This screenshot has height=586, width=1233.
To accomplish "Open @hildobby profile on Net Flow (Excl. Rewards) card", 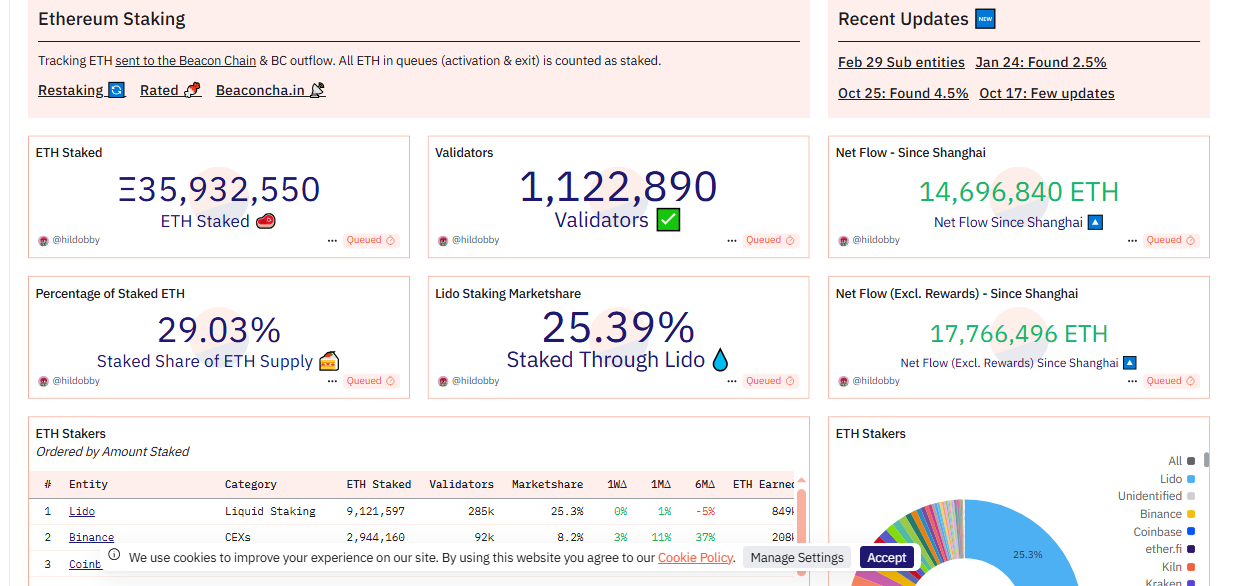I will coord(876,381).
